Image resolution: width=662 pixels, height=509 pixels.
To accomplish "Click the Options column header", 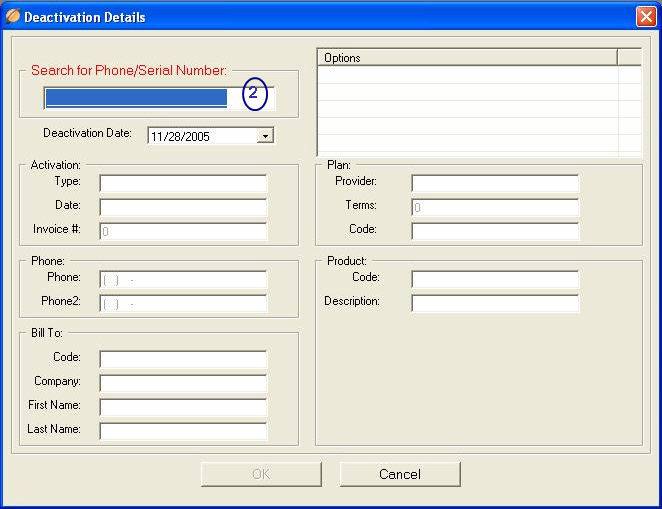I will click(x=467, y=58).
